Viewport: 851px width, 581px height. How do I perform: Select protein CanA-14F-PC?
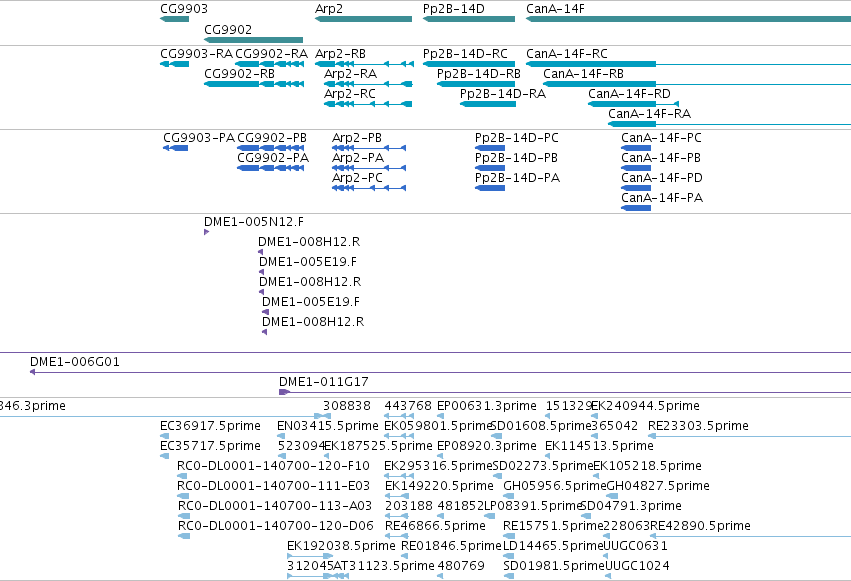(636, 148)
